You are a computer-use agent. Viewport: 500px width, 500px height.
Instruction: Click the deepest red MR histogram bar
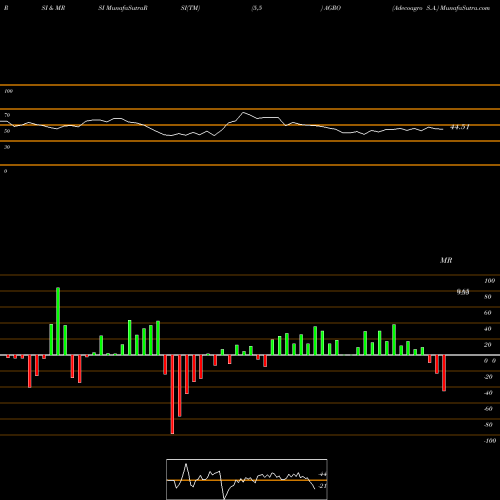tap(172, 394)
